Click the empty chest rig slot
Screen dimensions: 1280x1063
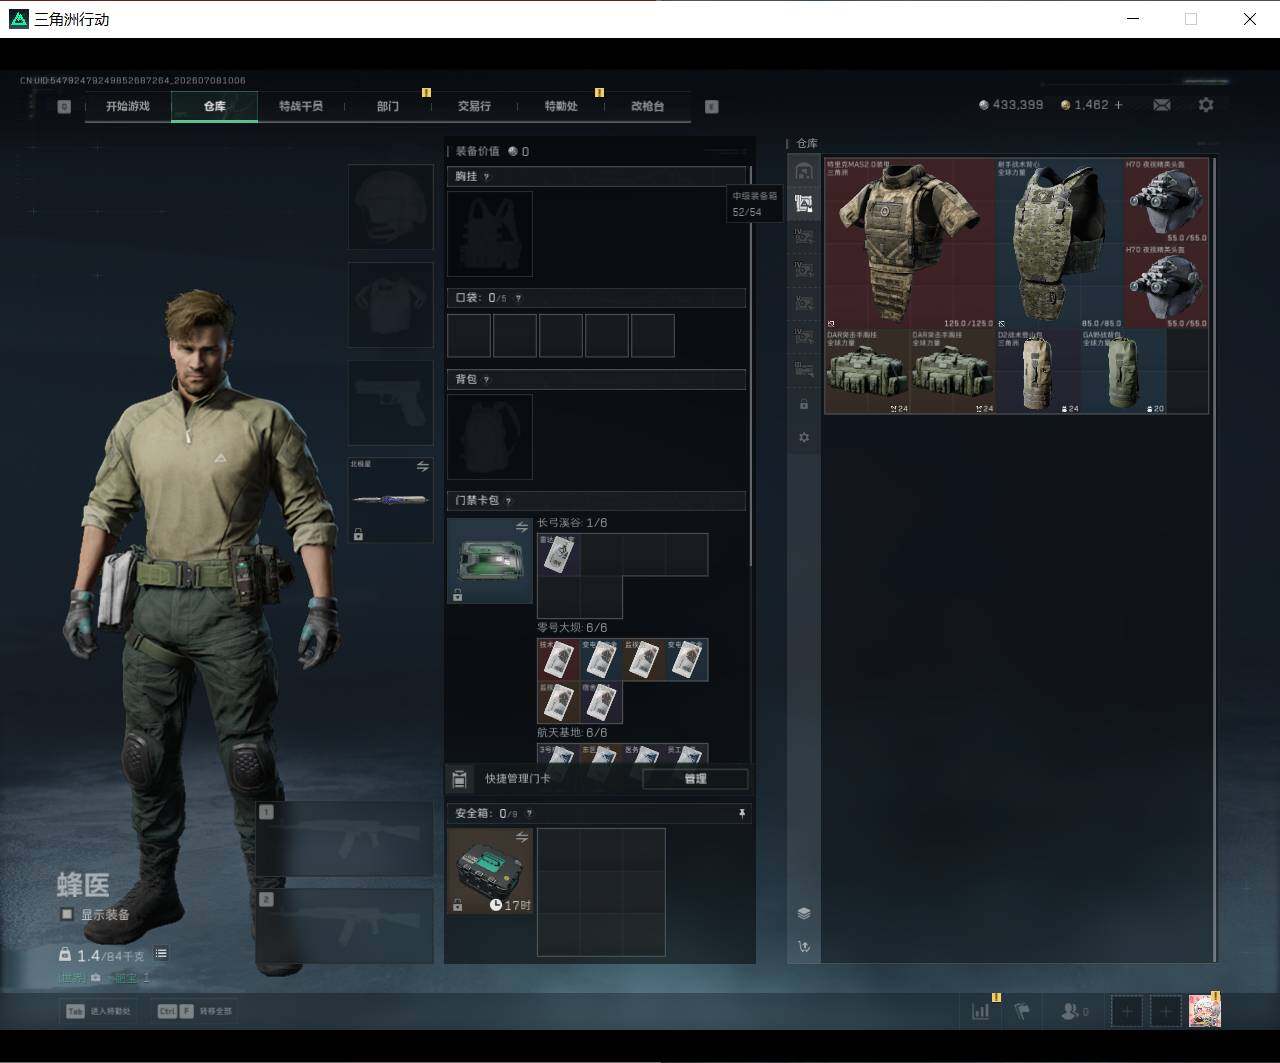tap(489, 234)
